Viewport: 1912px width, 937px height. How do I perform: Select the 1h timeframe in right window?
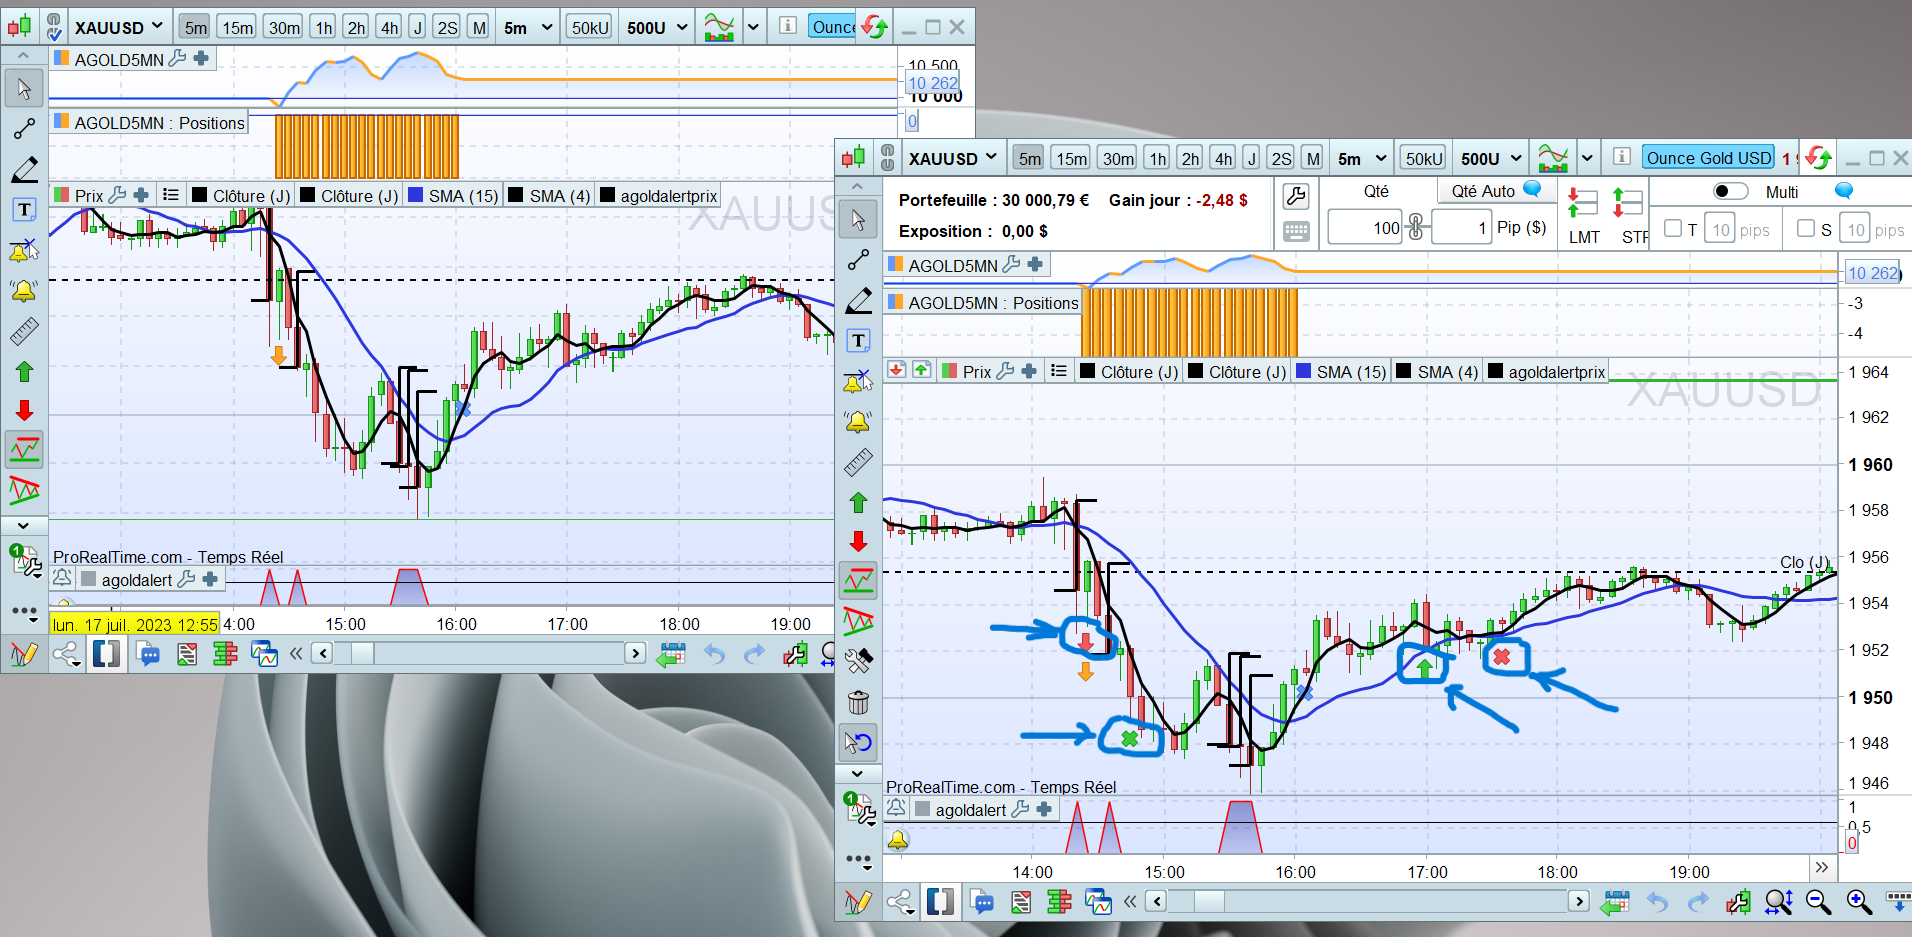[1158, 158]
